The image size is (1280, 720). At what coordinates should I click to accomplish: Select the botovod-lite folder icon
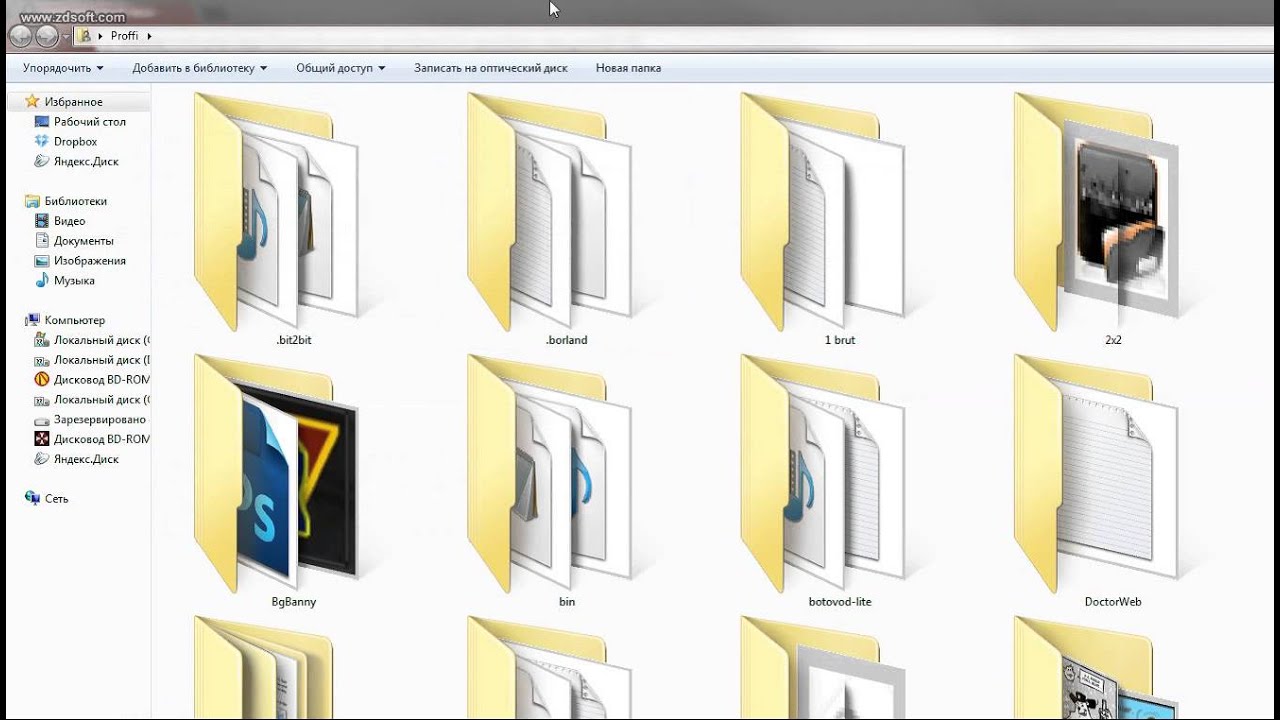point(822,474)
